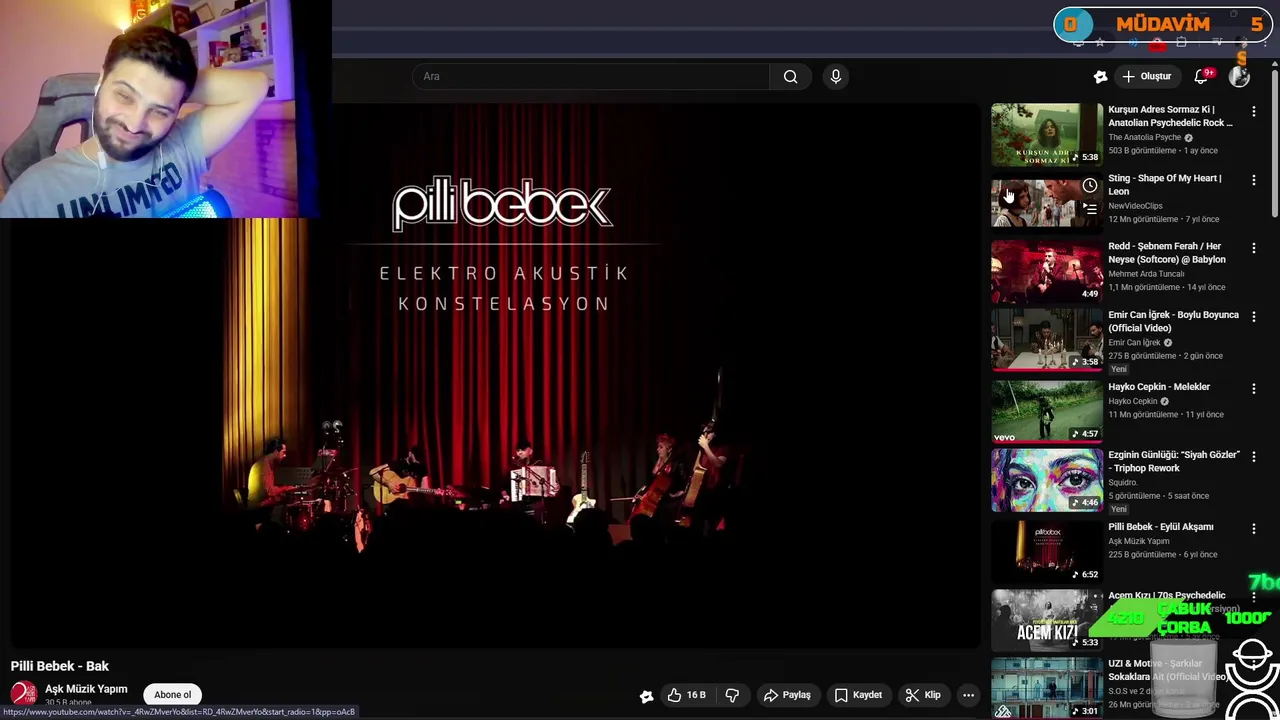Share the video with Paylaş
Screen dimensions: 1280x720
click(787, 695)
